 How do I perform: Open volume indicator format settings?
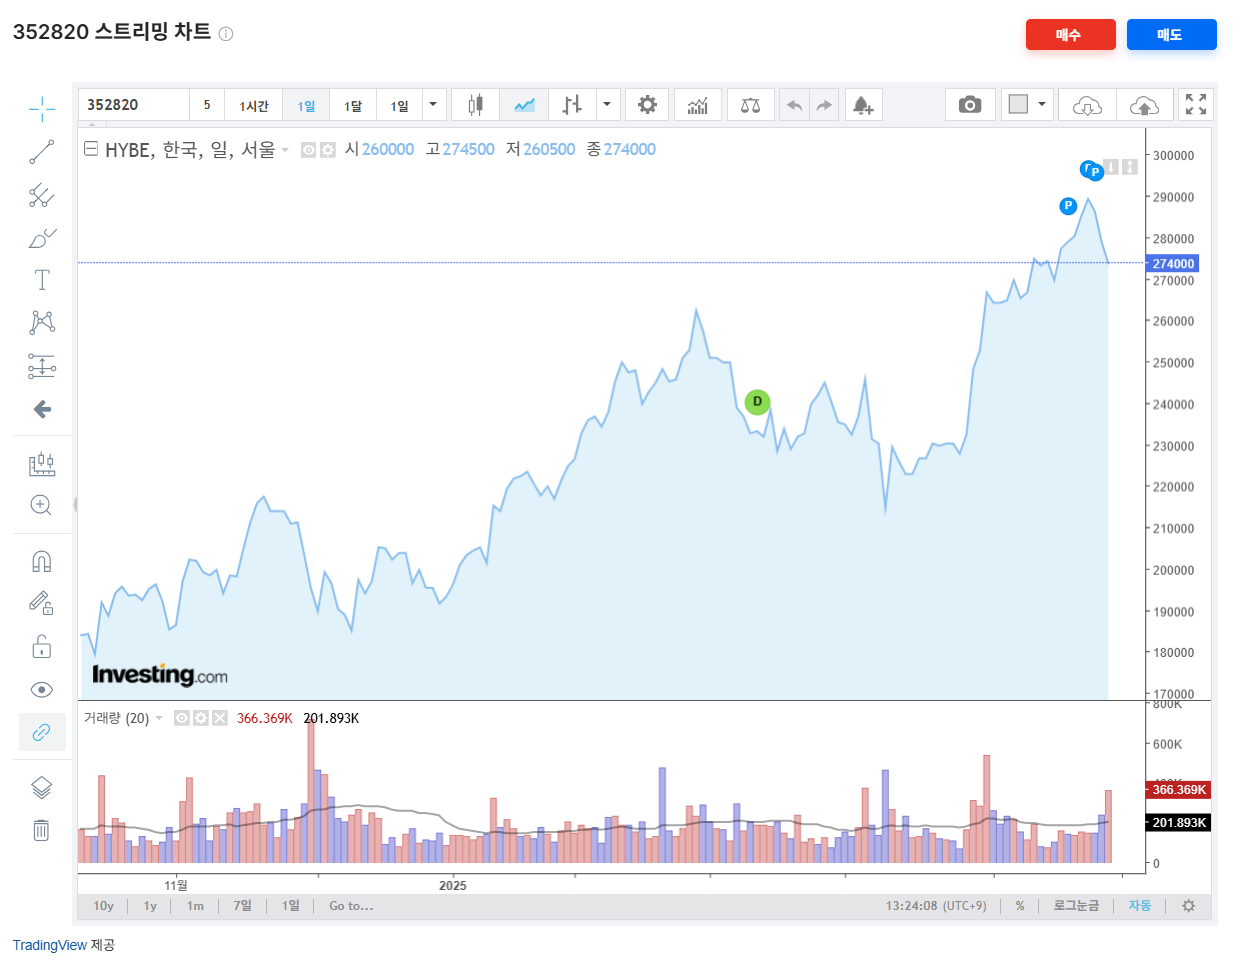pyautogui.click(x=201, y=718)
